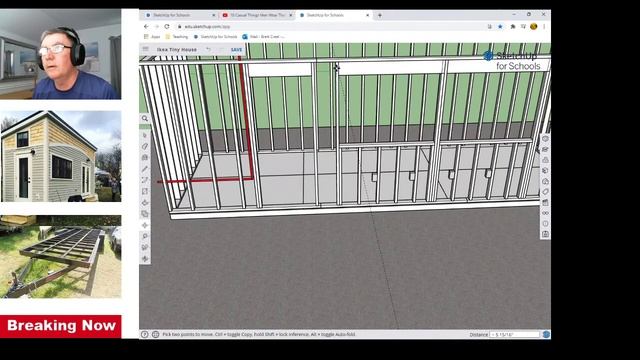The height and width of the screenshot is (360, 640).
Task: Select the active SketchUp for Schools tab
Action: coord(334,15)
